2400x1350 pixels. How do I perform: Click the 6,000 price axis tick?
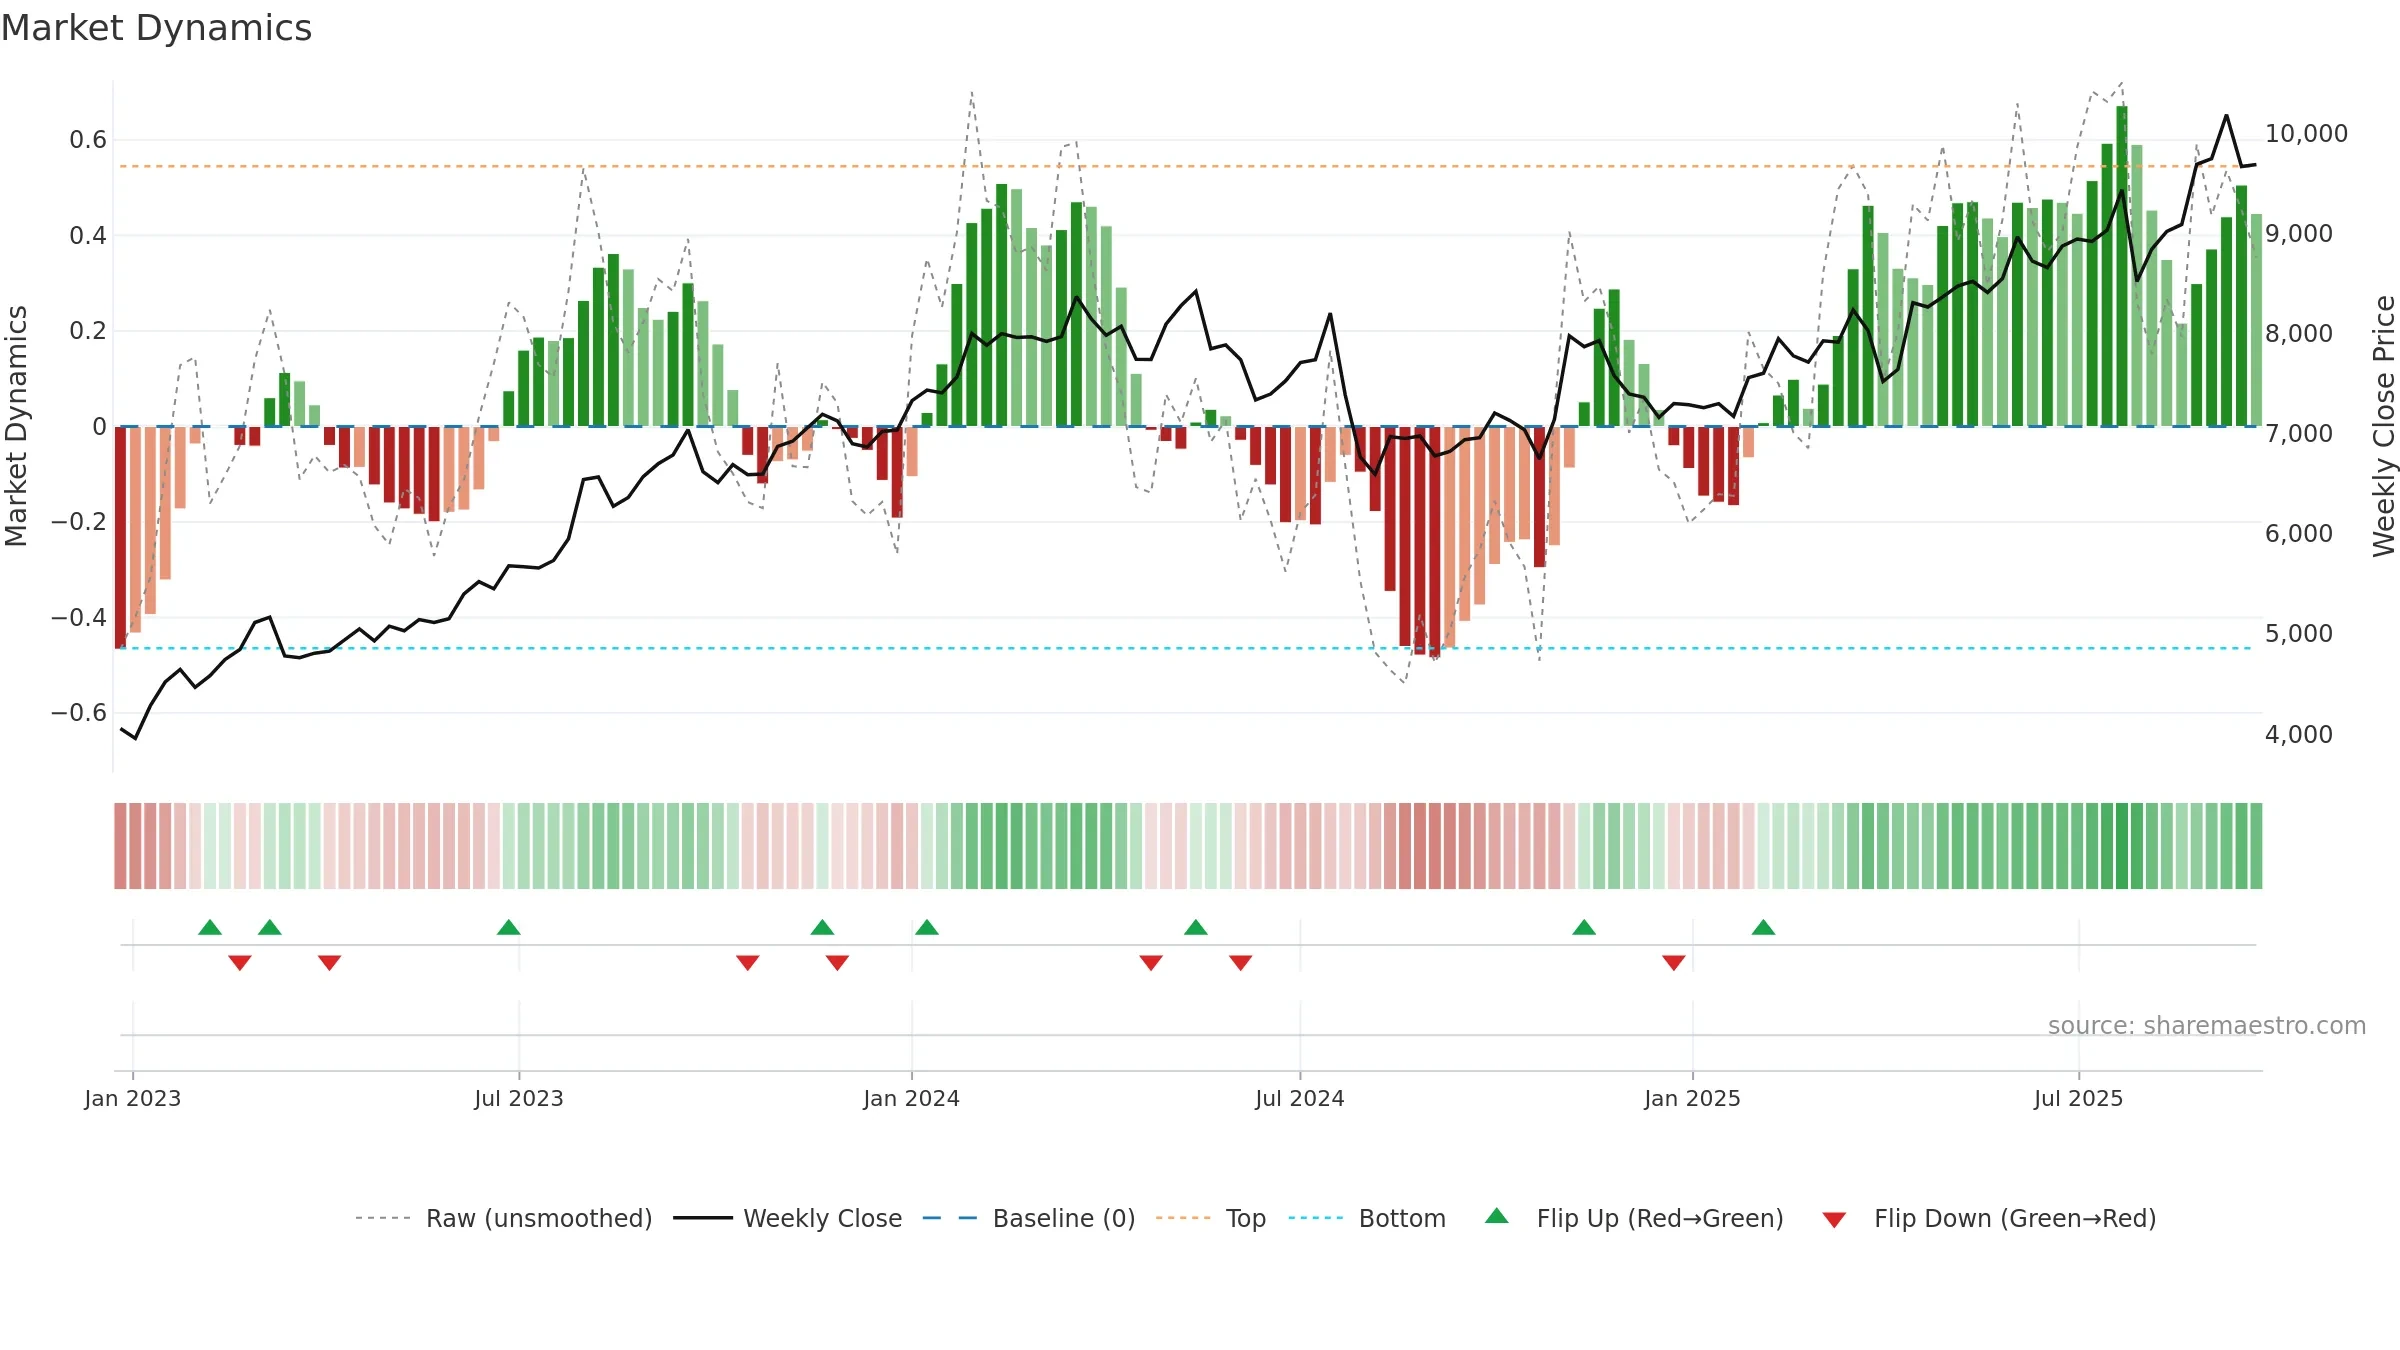pyautogui.click(x=2299, y=534)
